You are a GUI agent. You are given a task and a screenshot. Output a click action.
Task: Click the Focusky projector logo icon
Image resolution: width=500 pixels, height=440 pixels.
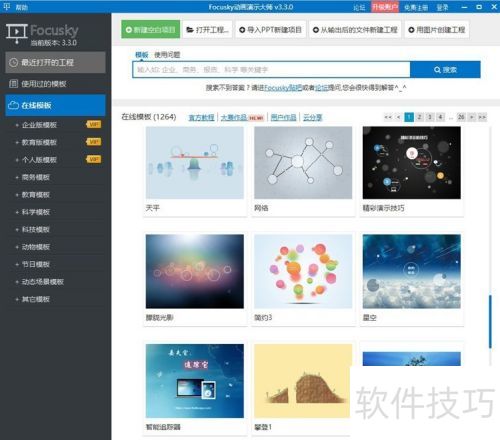[17, 33]
